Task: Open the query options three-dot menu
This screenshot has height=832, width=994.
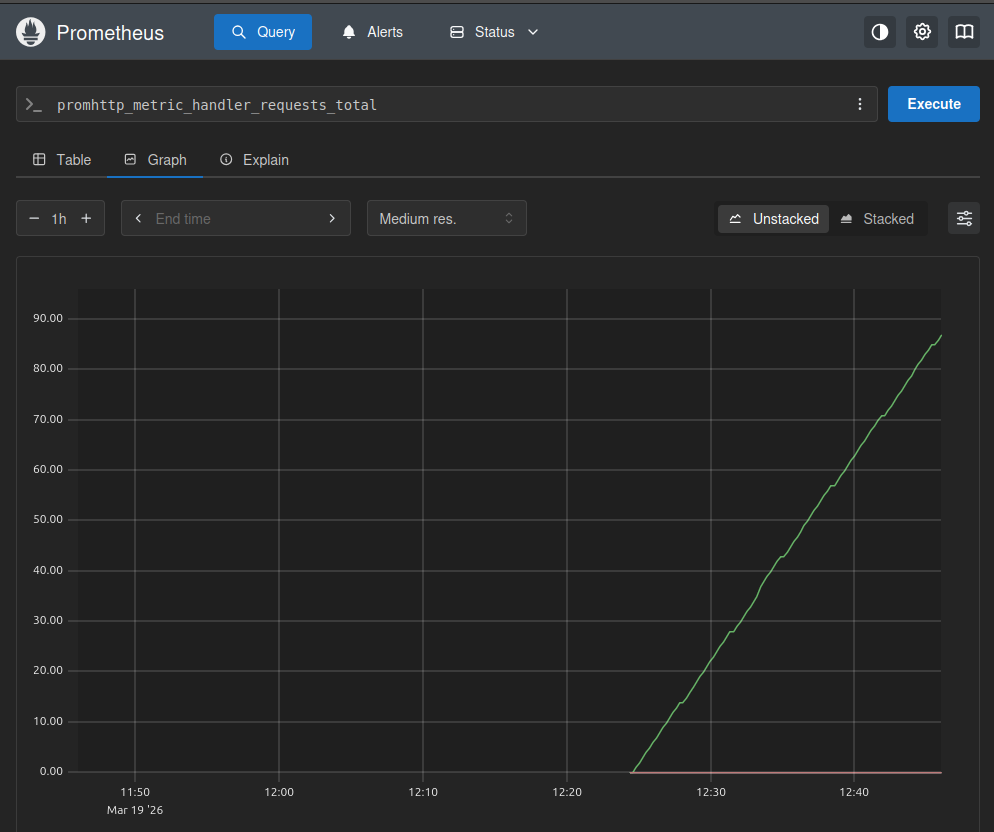Action: coord(860,104)
